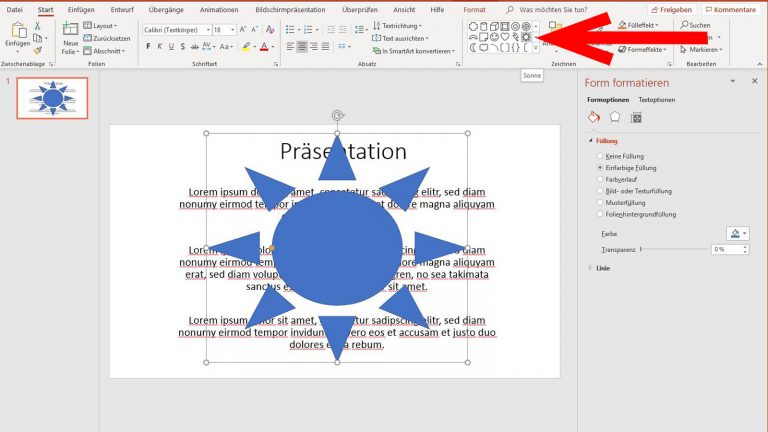Click the Neue Folie icon
Image resolution: width=768 pixels, height=432 pixels.
[x=71, y=29]
